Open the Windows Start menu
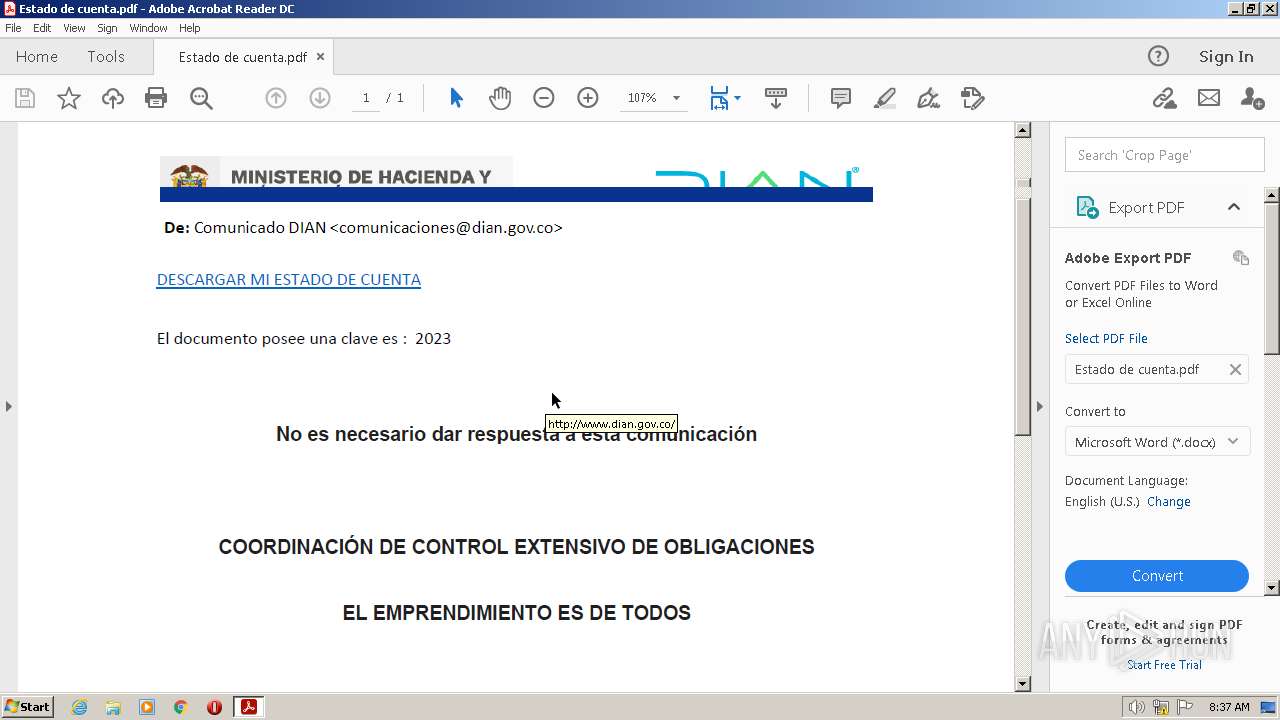The height and width of the screenshot is (720, 1280). tap(27, 707)
